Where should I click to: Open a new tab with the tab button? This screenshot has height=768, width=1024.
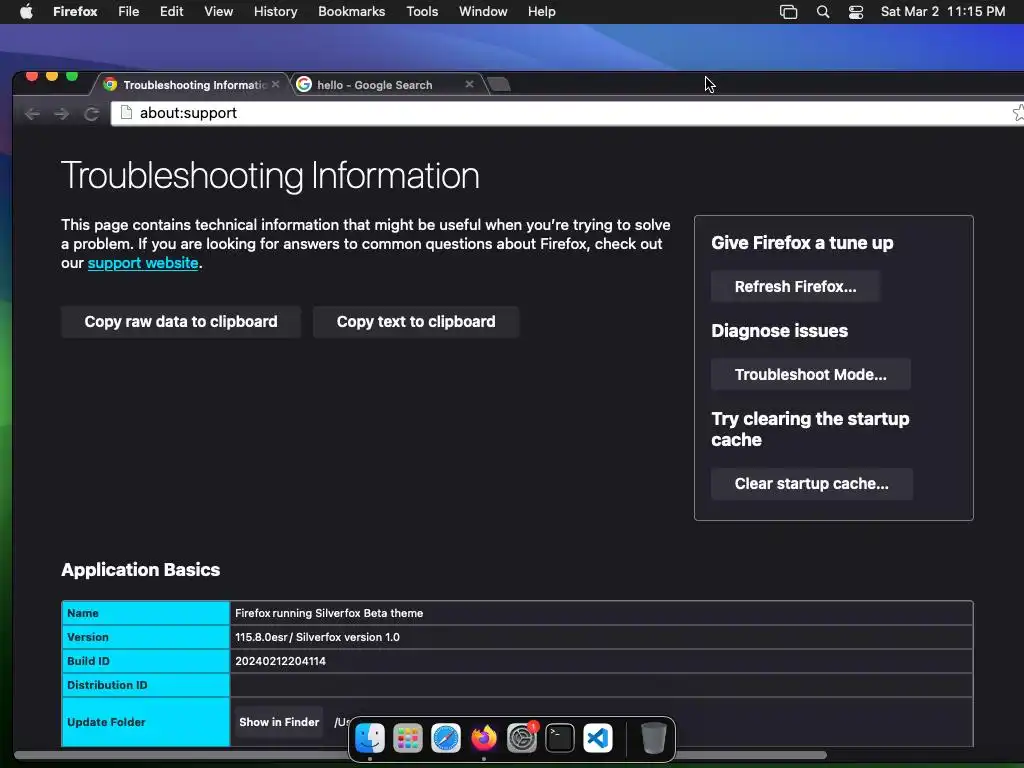coord(499,84)
